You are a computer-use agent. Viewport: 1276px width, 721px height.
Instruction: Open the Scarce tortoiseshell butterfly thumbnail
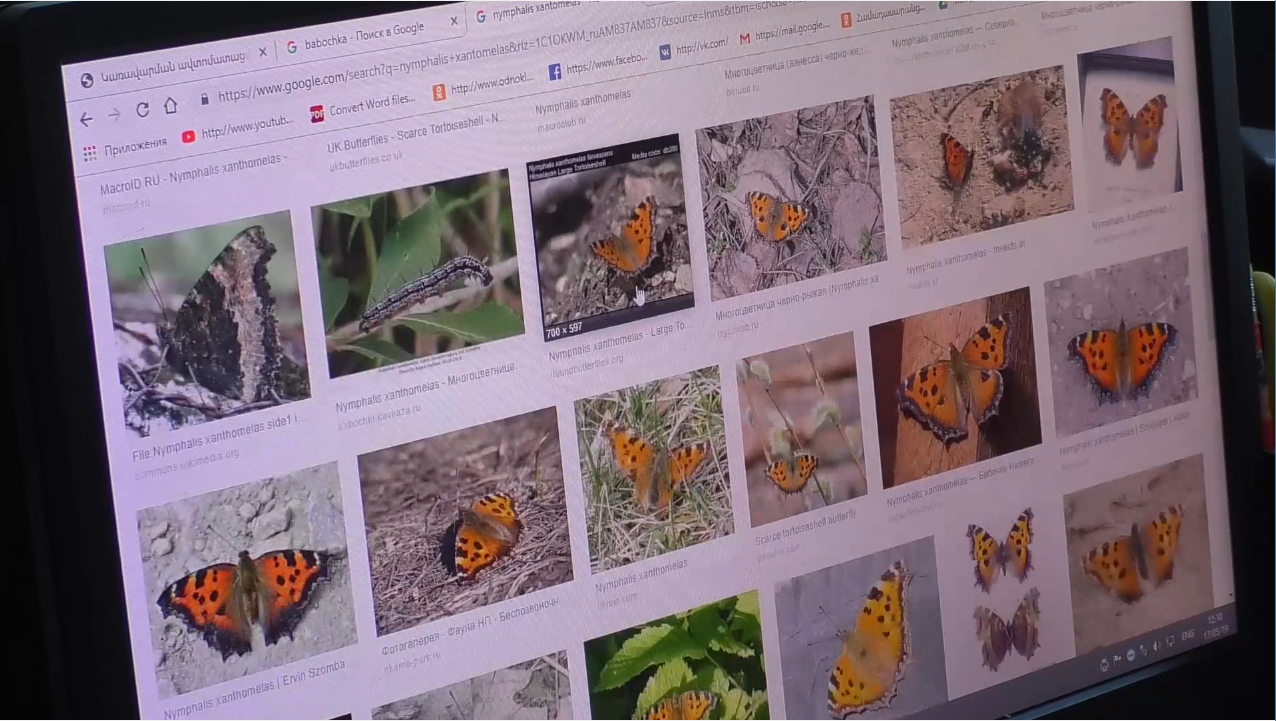(802, 430)
